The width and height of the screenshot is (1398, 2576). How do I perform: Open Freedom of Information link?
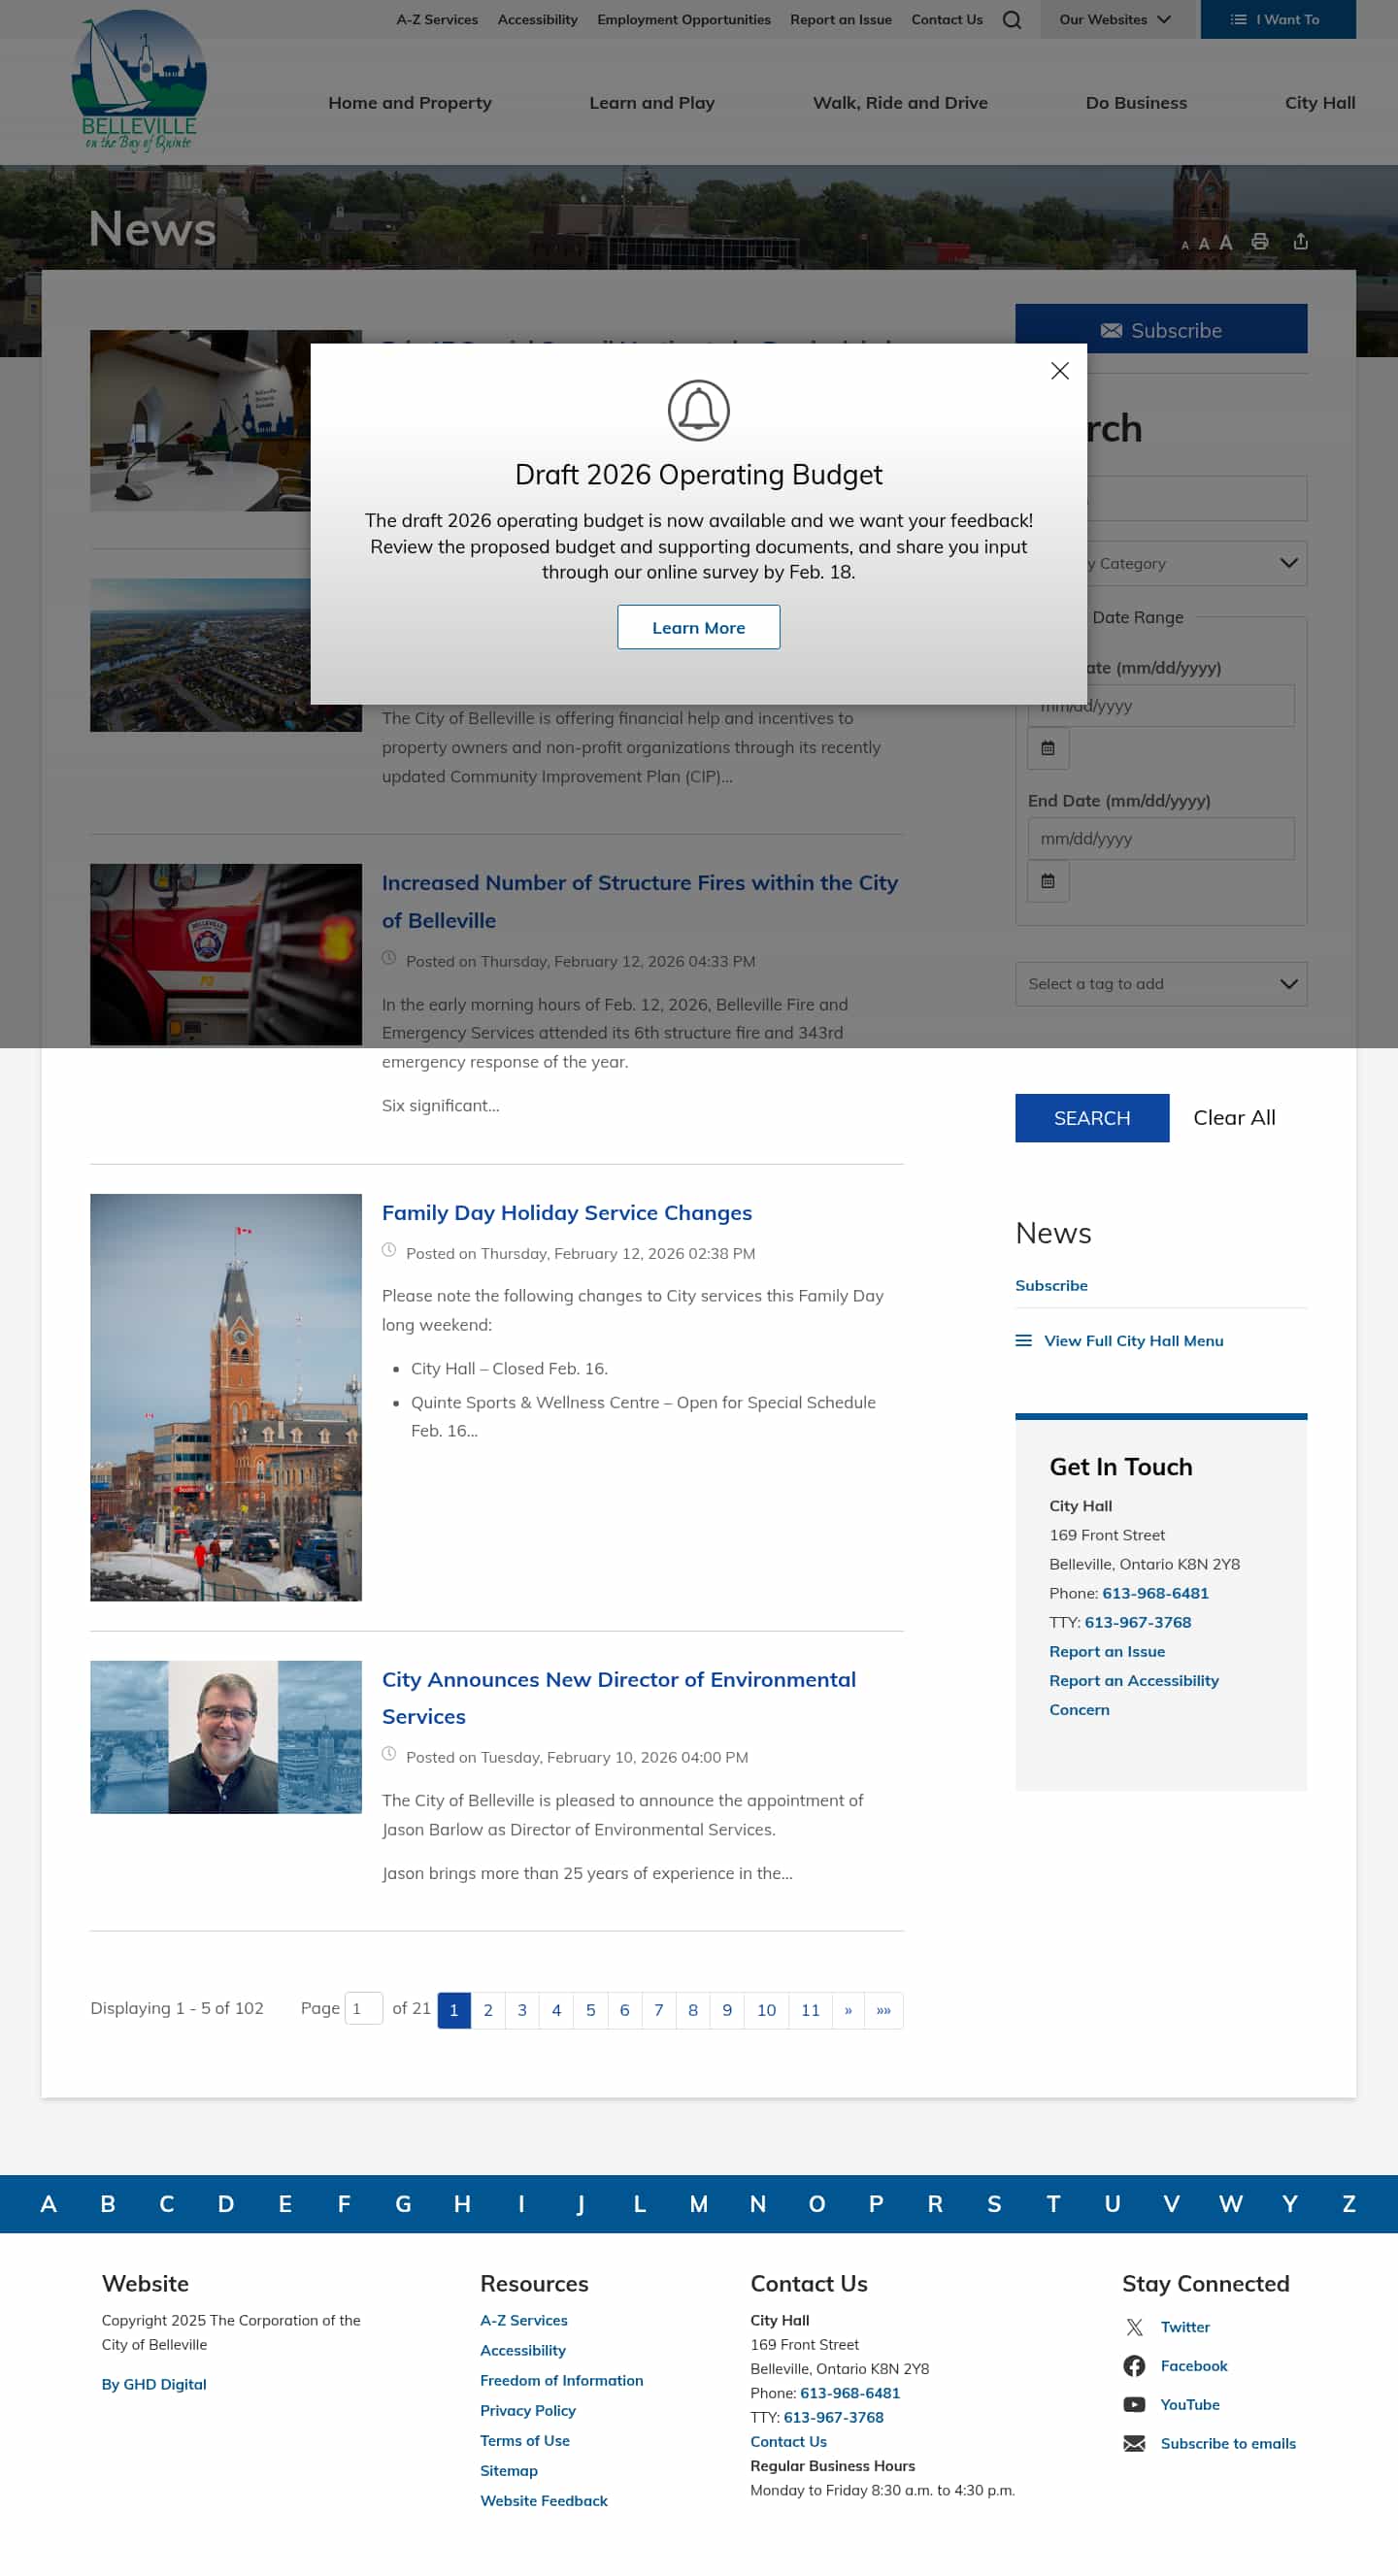click(x=561, y=2381)
